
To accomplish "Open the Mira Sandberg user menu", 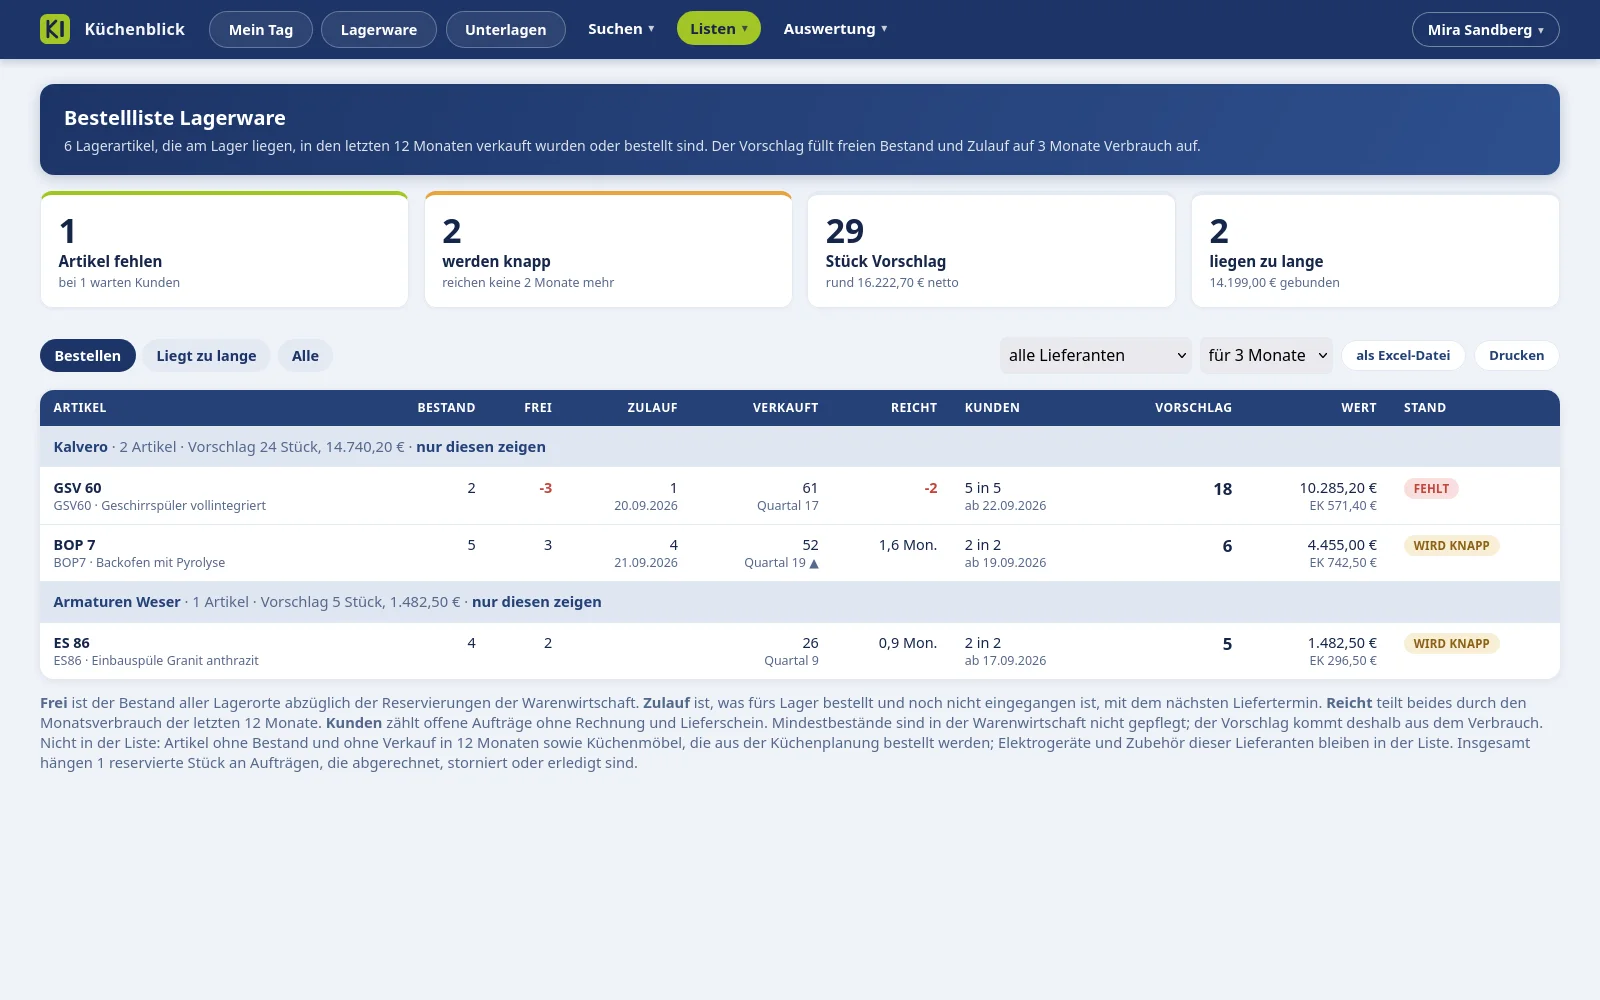I will click(x=1485, y=29).
